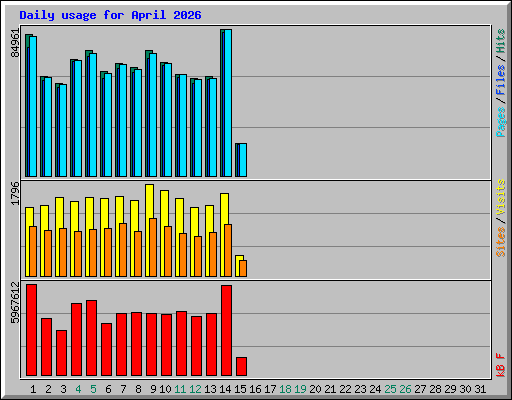Click the 1796 axis value
Screen dimensions: 512x400
click(x=15, y=193)
